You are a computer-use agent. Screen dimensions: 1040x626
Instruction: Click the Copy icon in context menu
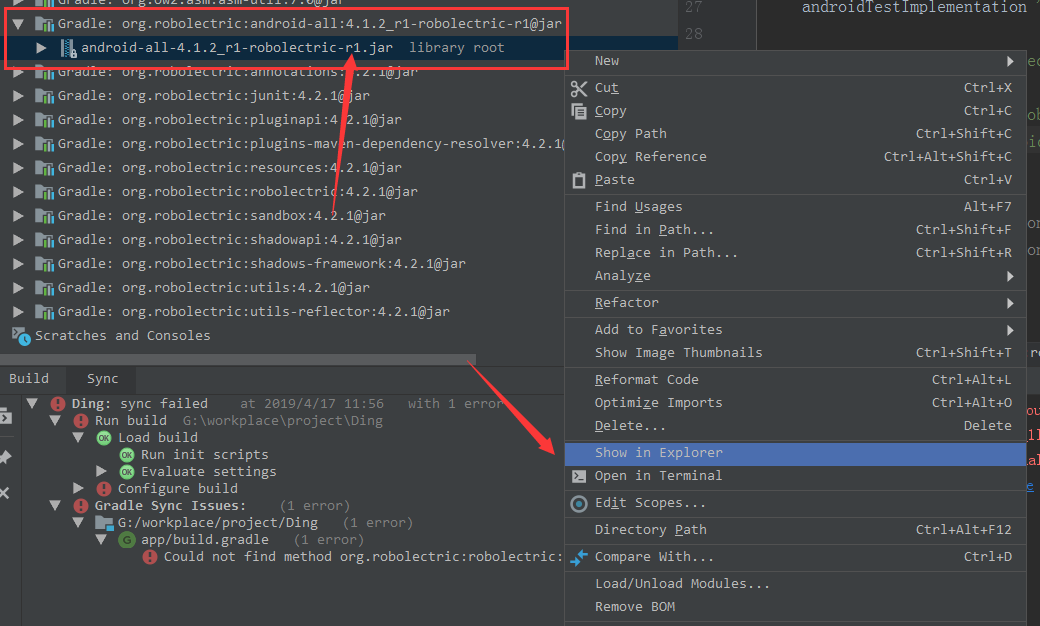[x=579, y=111]
